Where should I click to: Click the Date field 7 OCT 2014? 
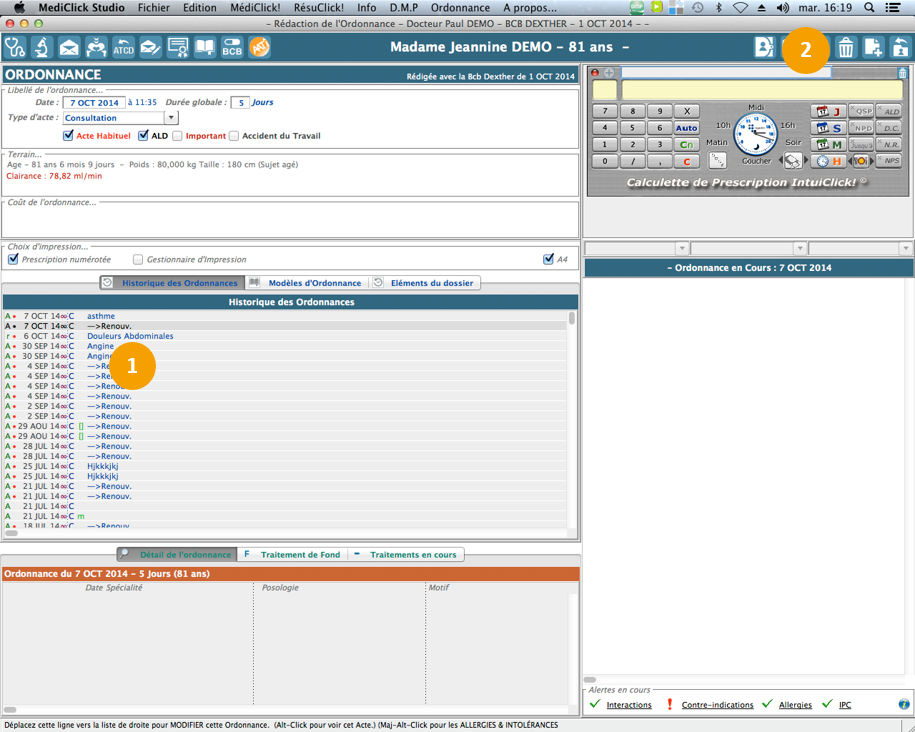[94, 102]
